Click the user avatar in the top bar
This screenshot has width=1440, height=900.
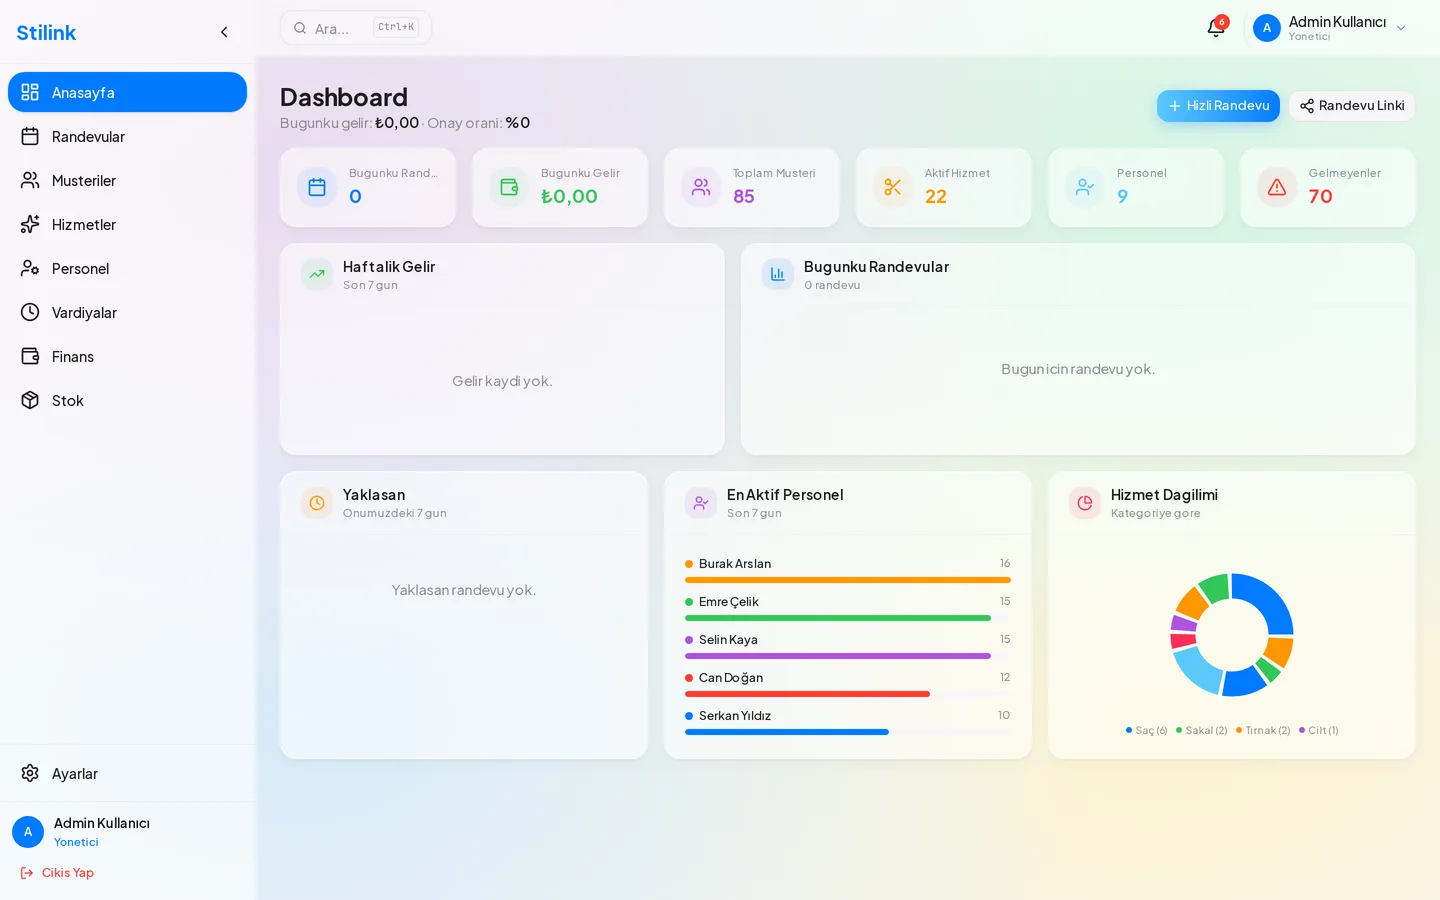click(x=1267, y=28)
